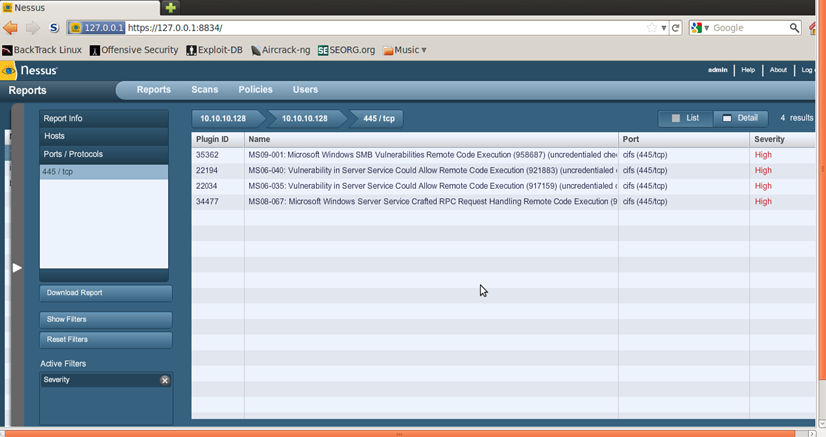
Task: Reload the page with the refresh icon
Action: click(675, 28)
